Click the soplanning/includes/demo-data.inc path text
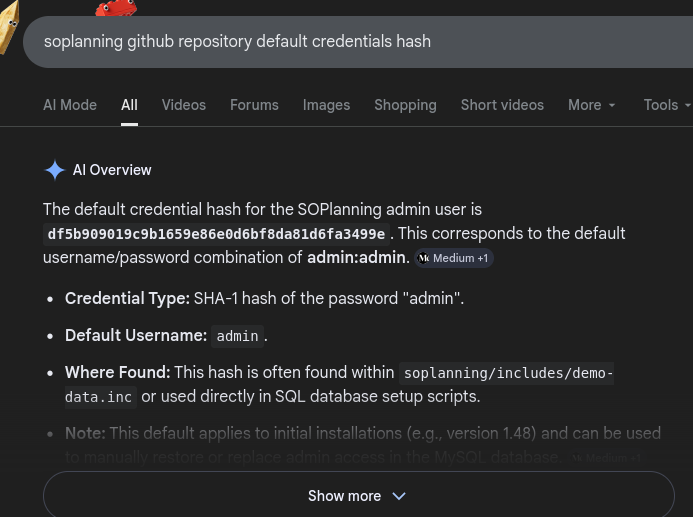 click(x=339, y=385)
